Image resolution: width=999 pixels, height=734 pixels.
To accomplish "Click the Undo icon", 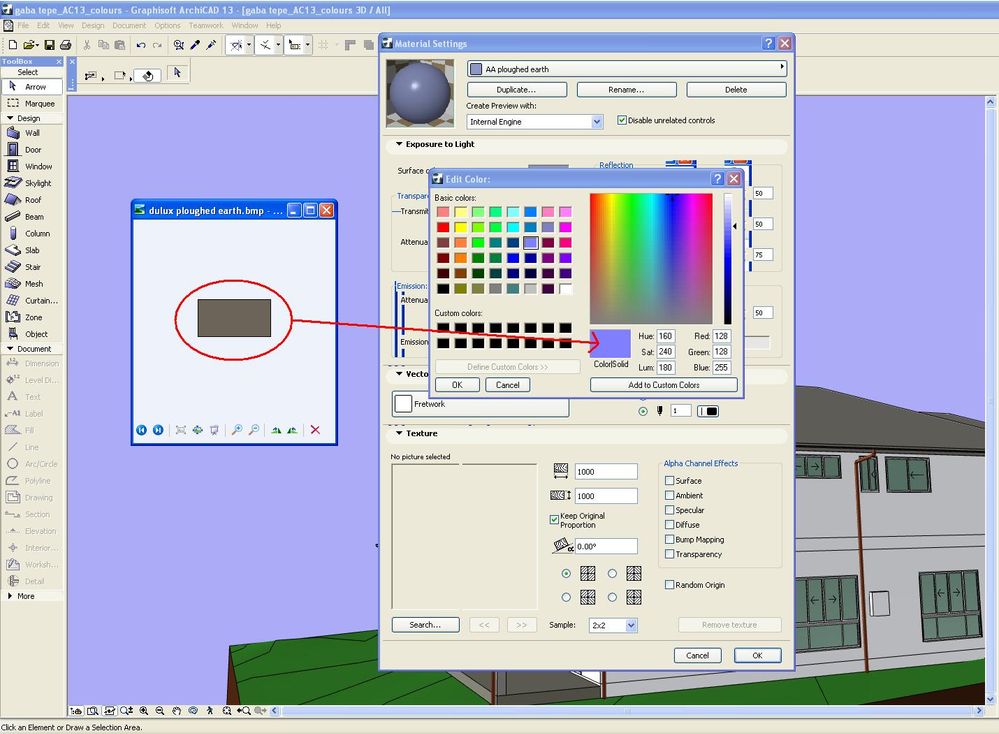I will coord(141,45).
